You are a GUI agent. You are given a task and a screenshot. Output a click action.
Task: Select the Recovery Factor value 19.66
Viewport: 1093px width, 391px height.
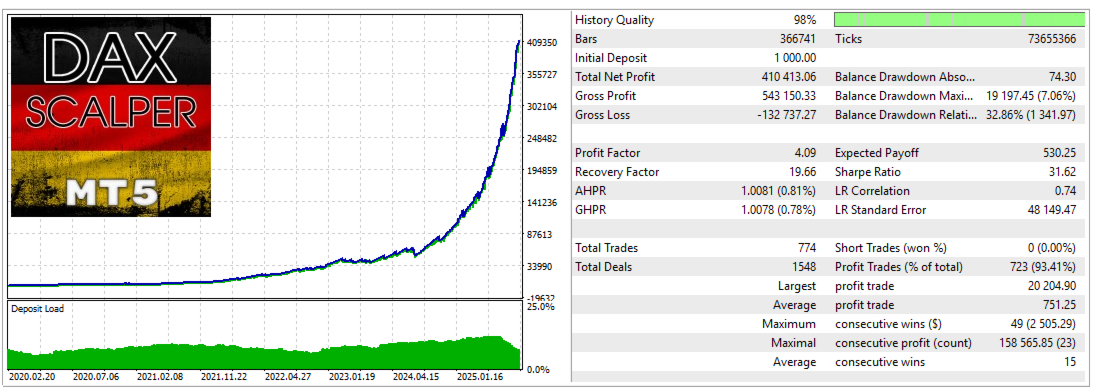[801, 172]
